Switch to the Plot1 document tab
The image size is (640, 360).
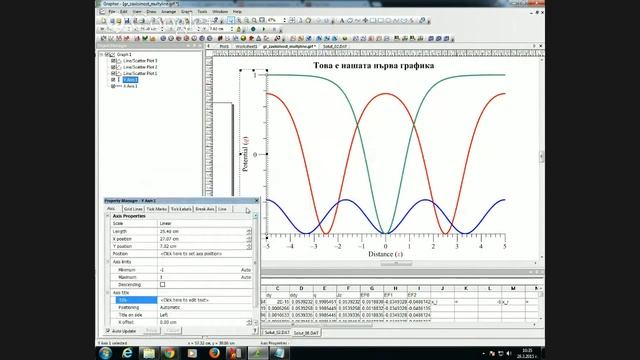[224, 47]
